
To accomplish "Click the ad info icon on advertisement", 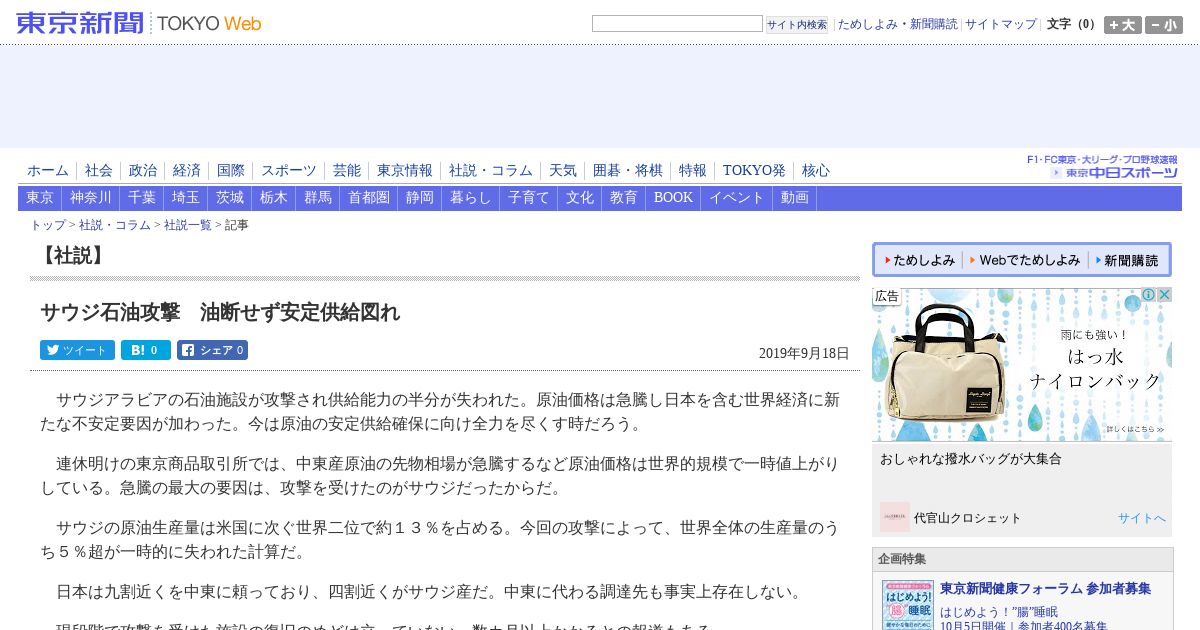I will [x=1149, y=295].
